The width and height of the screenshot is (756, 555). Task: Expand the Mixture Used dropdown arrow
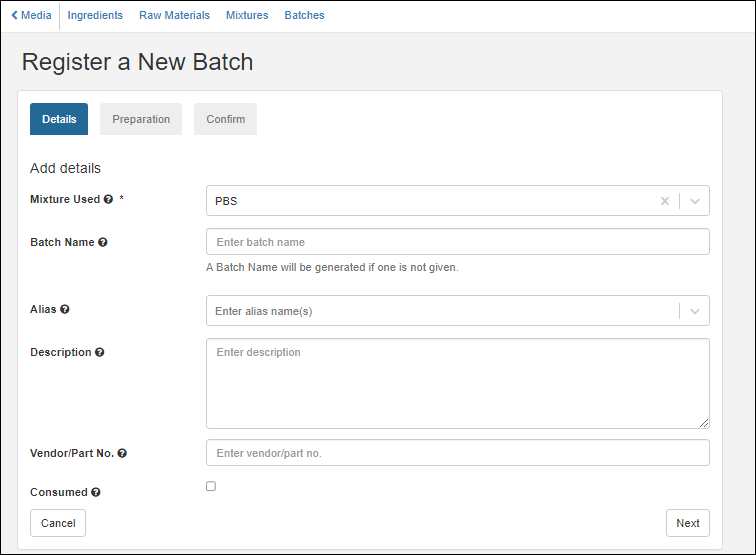pos(695,201)
